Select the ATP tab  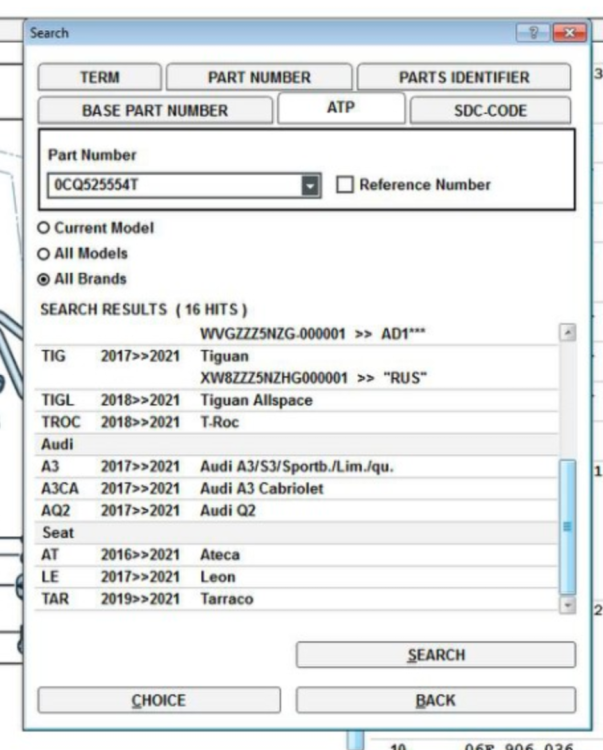pos(341,108)
